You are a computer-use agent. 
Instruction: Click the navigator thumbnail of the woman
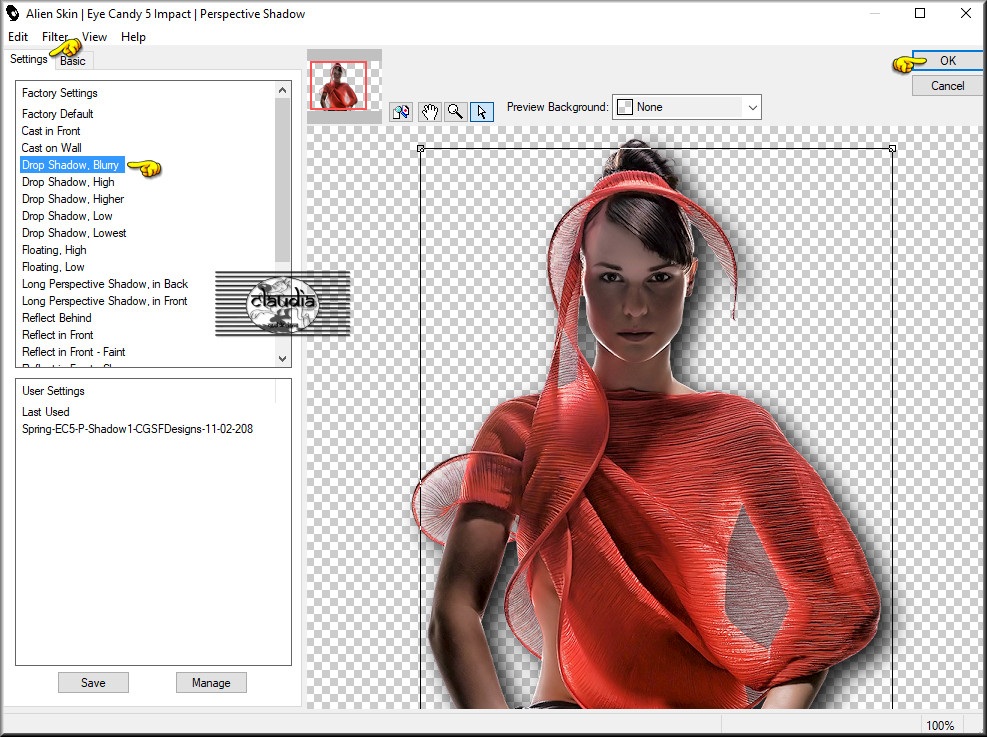point(338,86)
